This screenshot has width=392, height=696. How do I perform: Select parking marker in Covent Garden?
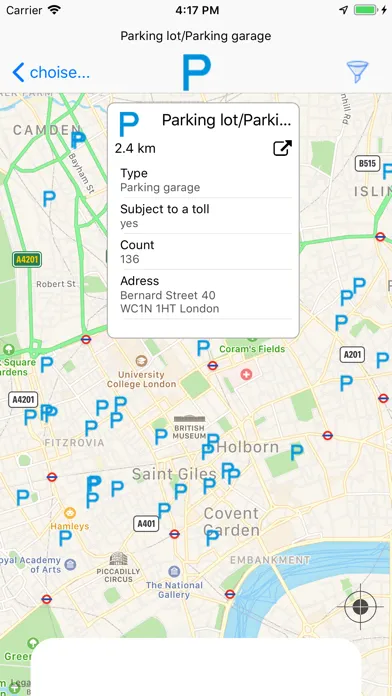pos(212,538)
